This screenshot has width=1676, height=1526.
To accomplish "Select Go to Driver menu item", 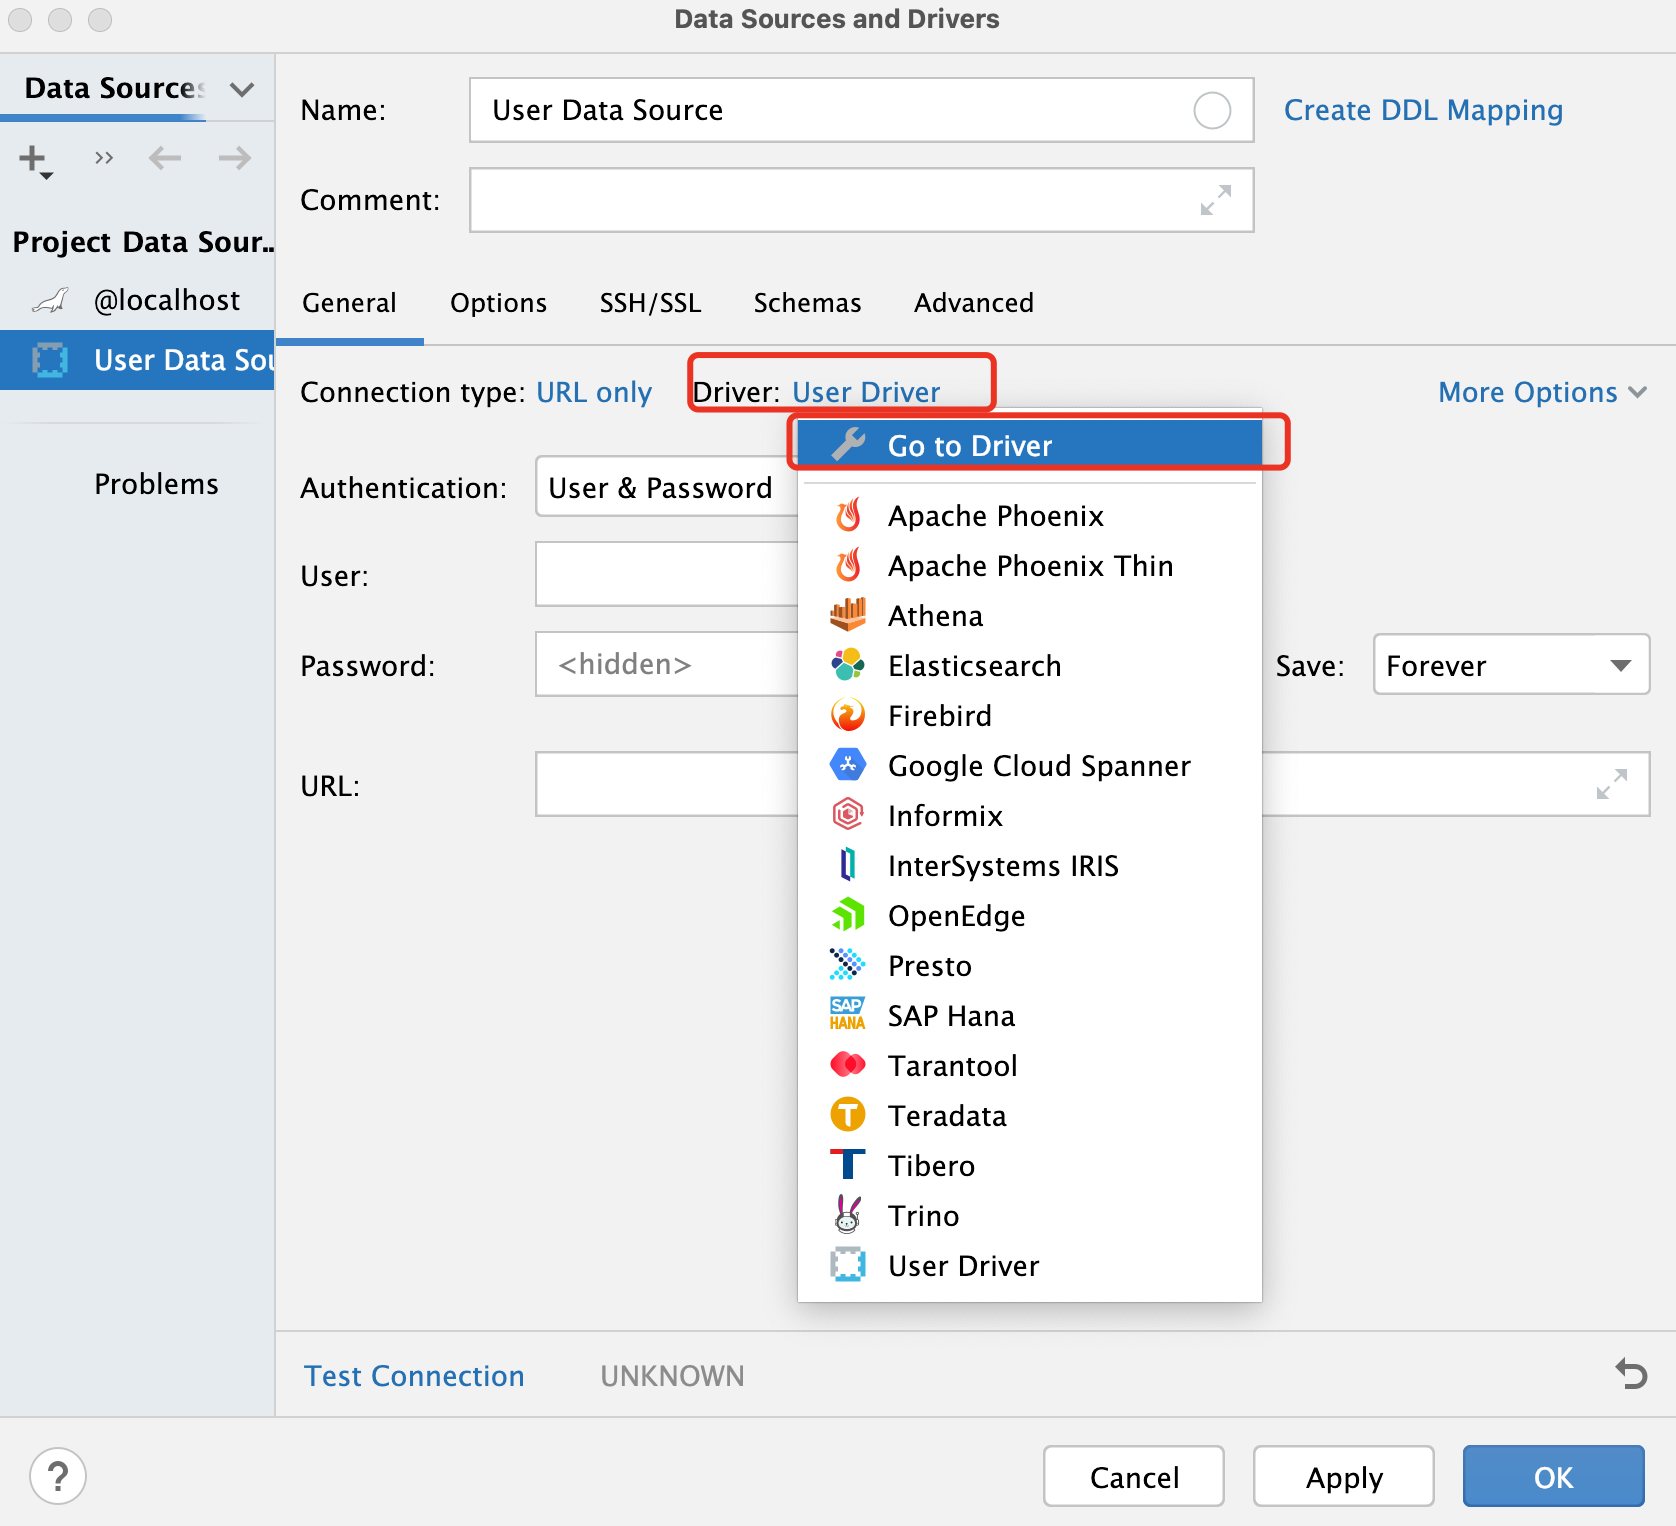I will point(1029,445).
